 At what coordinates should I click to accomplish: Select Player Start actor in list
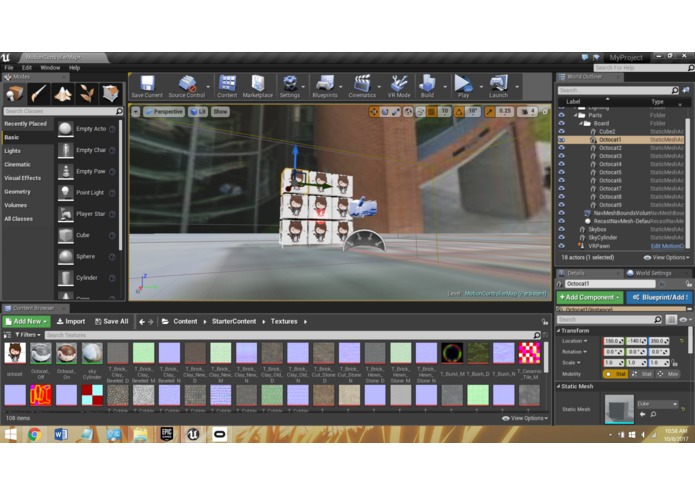click(x=86, y=214)
